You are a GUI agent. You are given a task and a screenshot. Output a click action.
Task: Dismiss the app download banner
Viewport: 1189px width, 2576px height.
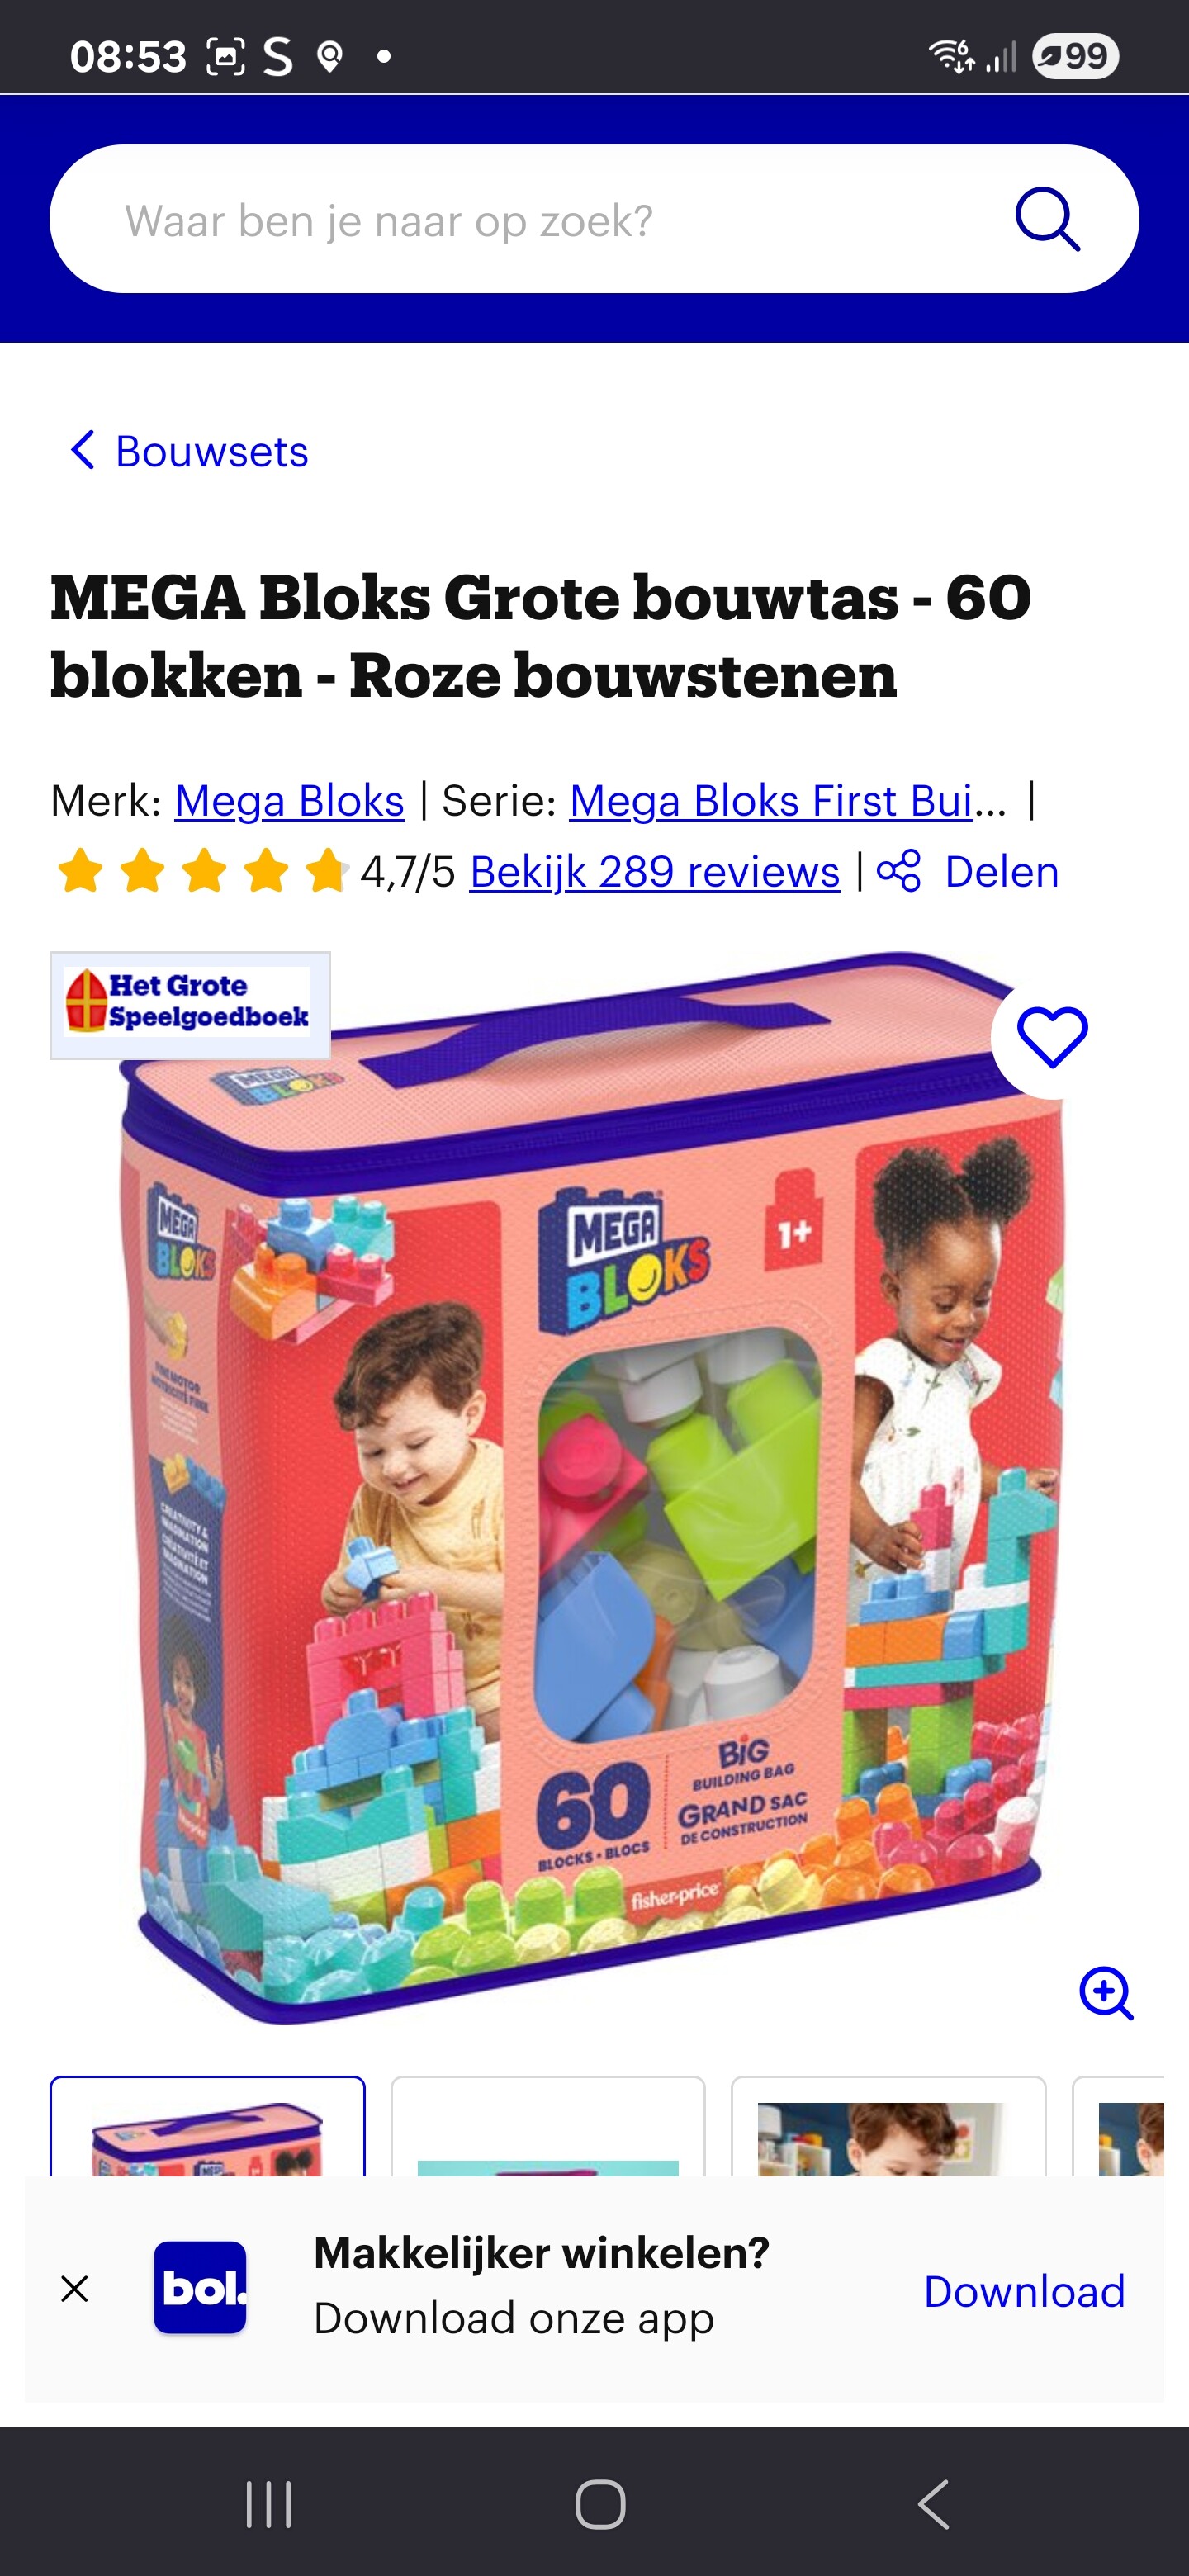(x=75, y=2288)
